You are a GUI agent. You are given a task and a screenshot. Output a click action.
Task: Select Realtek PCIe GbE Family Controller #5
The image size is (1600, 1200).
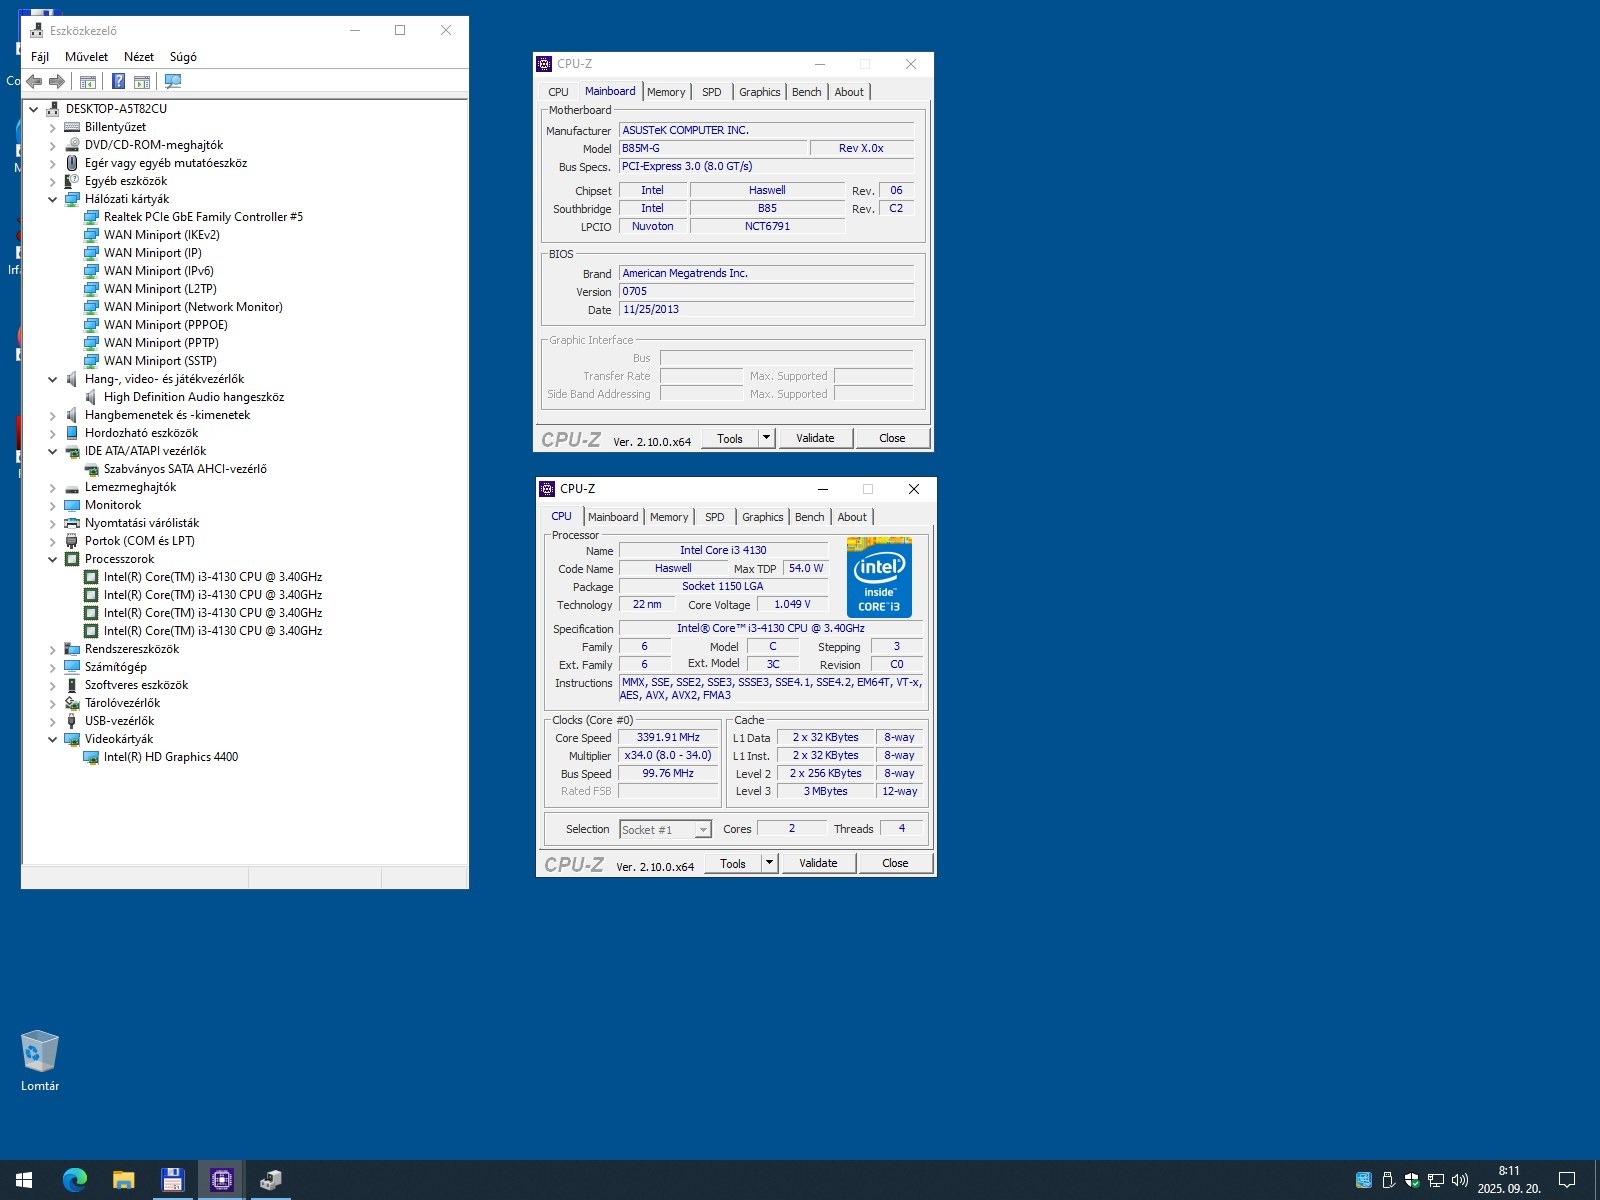coord(203,217)
